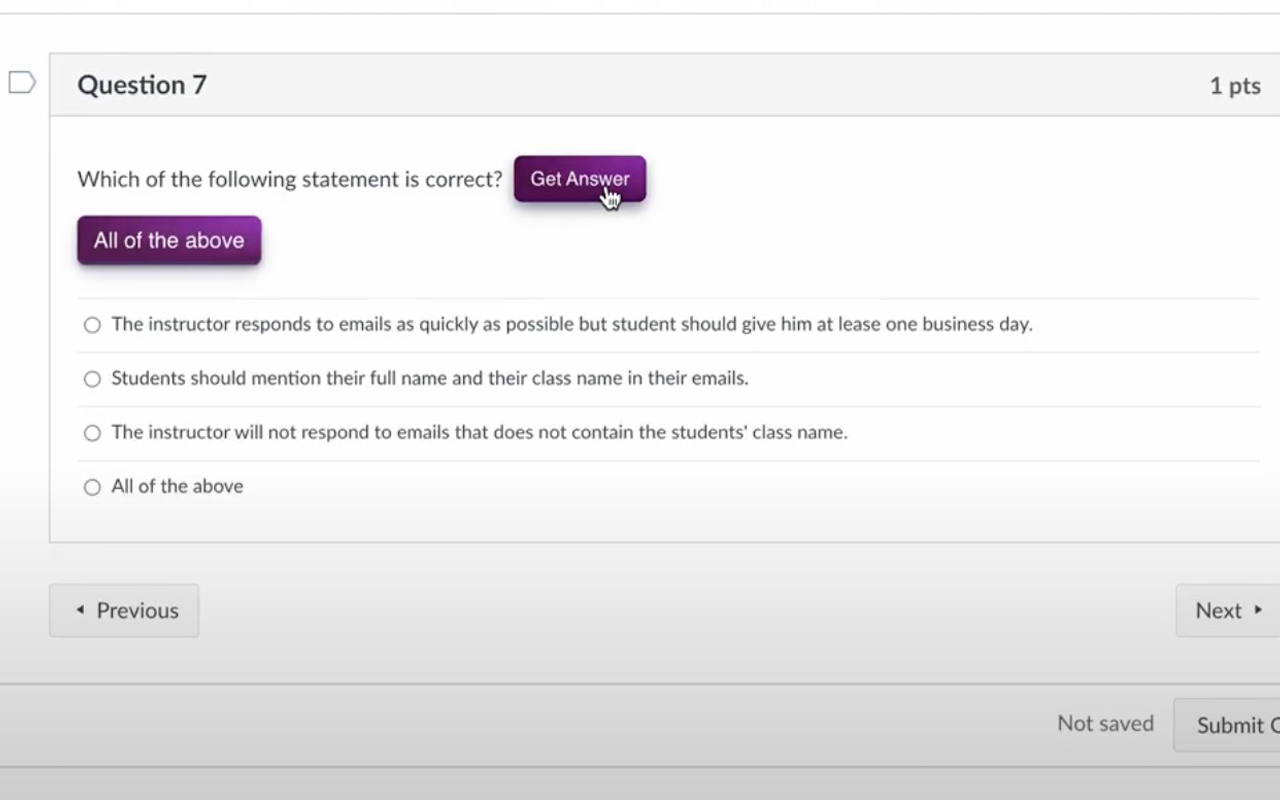Select the radio button for the business day statement
The image size is (1280, 800).
pyautogui.click(x=91, y=324)
